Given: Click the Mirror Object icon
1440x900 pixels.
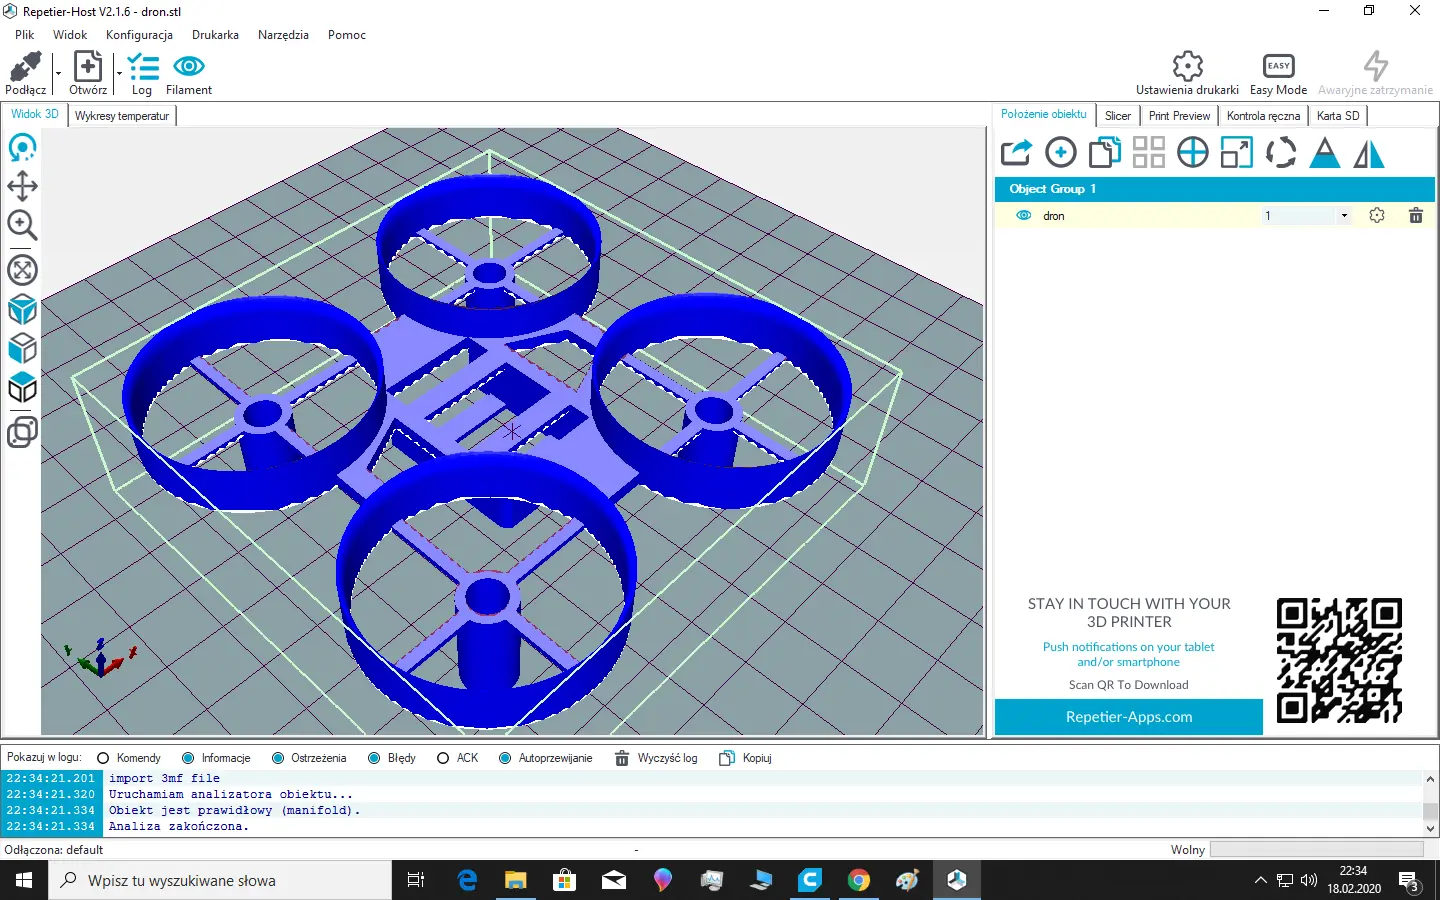Looking at the screenshot, I should [x=1369, y=153].
